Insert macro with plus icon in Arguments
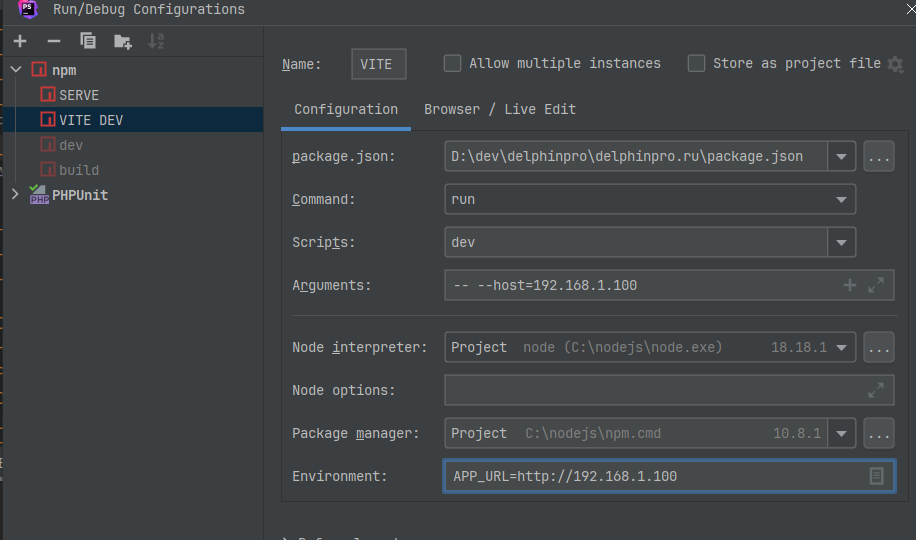 coord(850,285)
